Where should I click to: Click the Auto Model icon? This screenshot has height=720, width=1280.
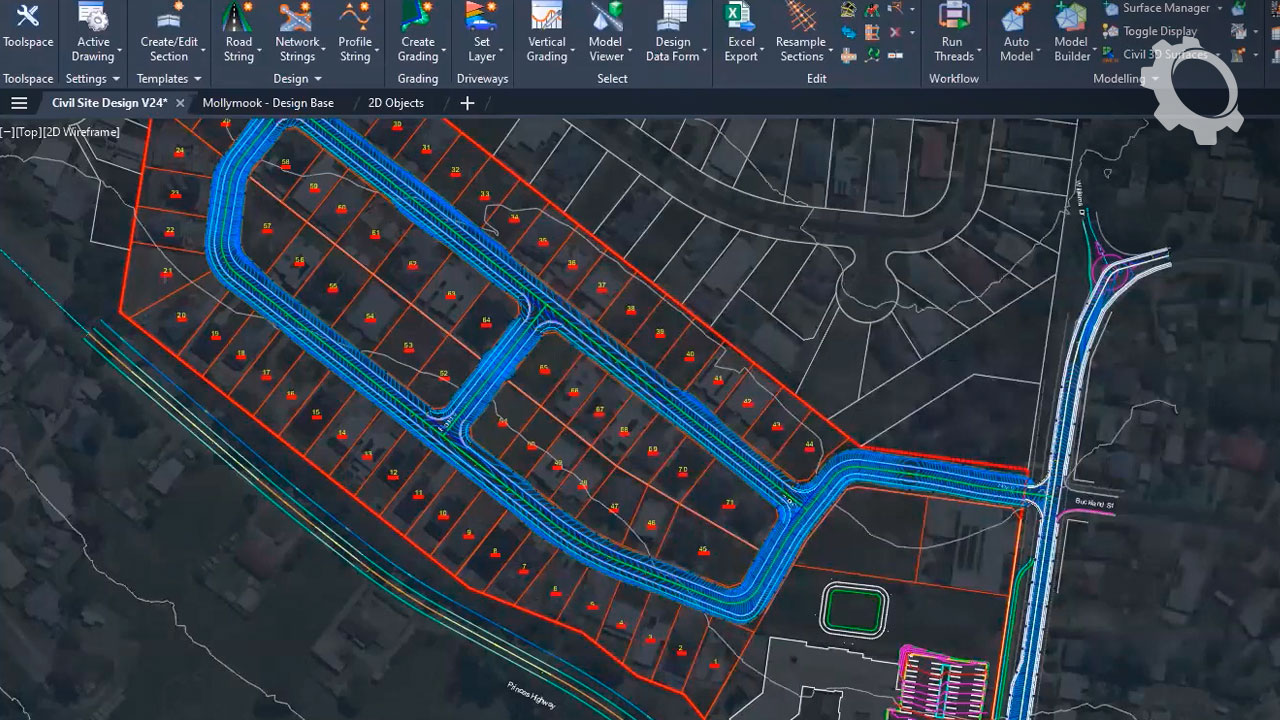(1016, 32)
